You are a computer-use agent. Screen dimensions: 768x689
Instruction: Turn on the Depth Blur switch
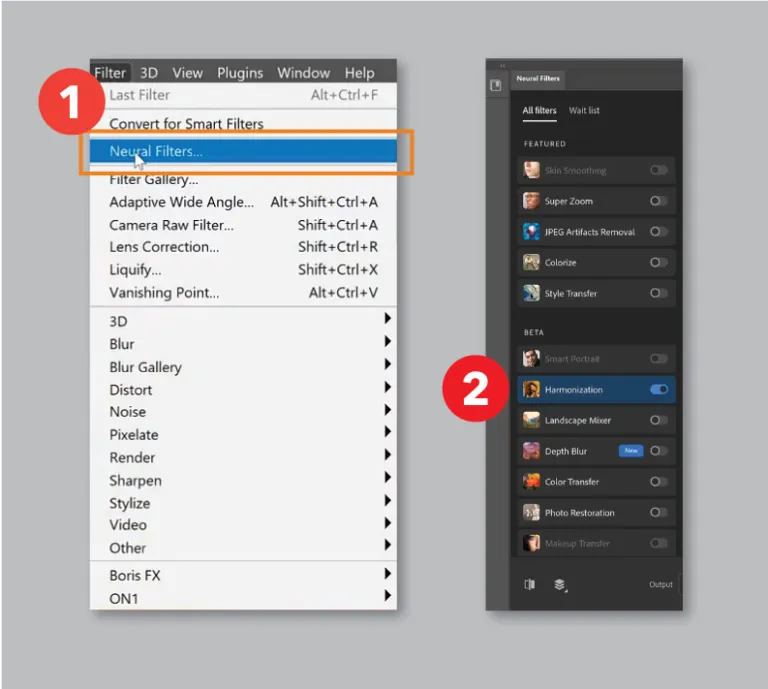tap(659, 451)
